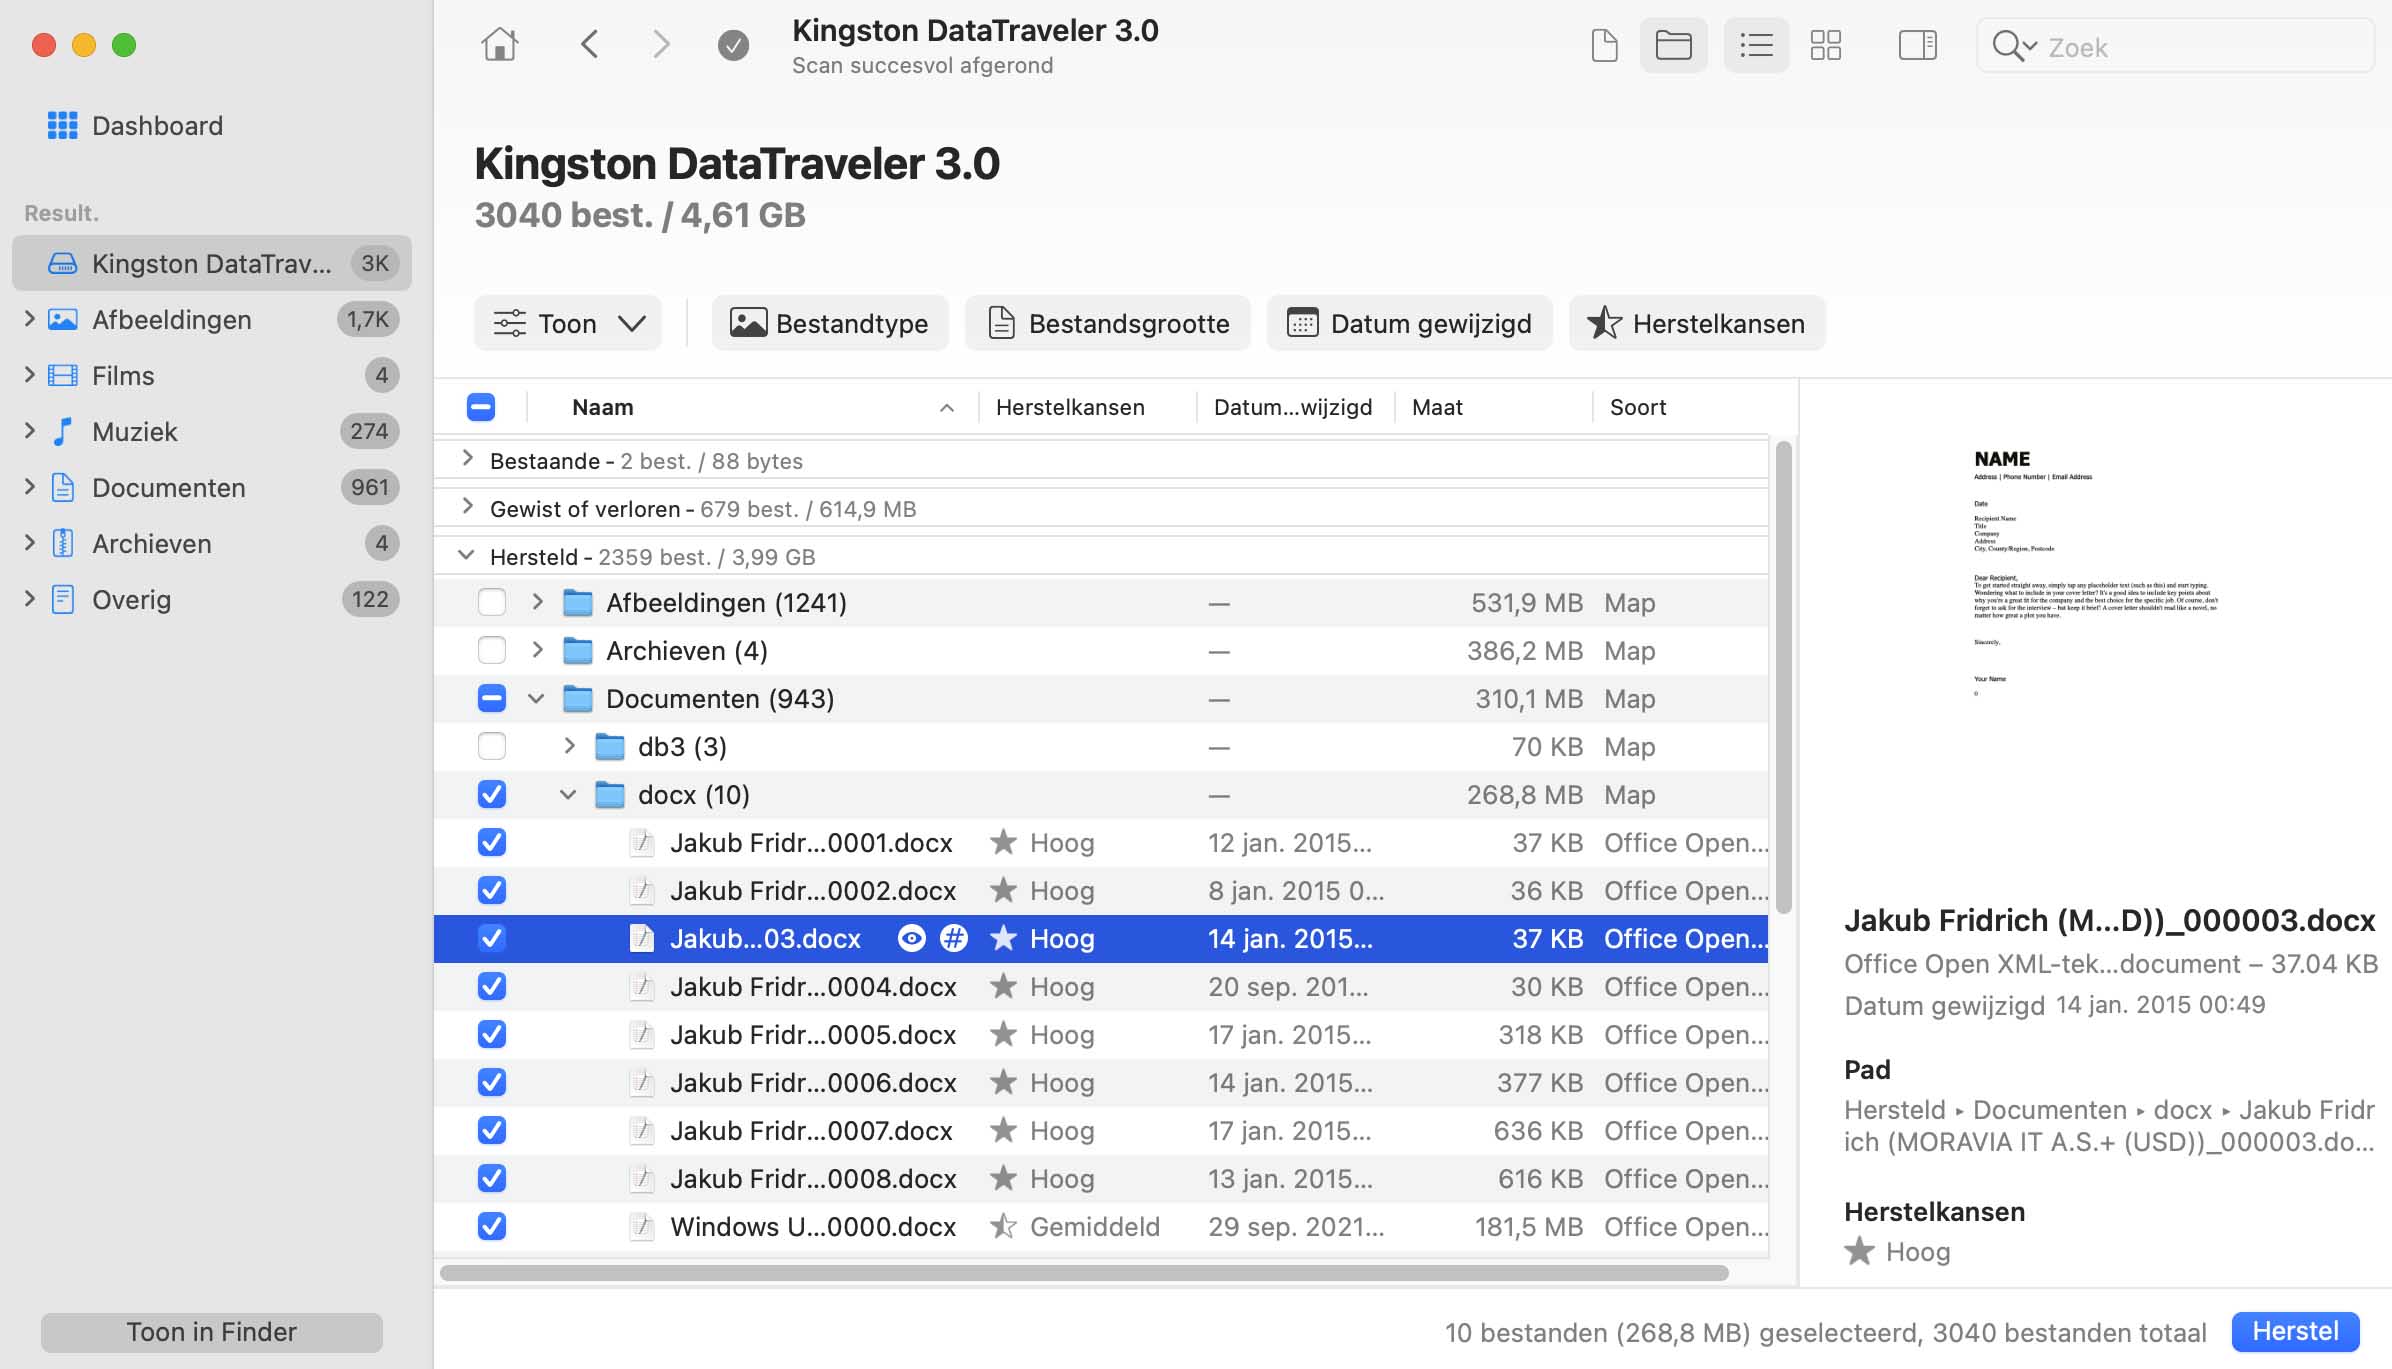Select the grid view icon

tap(1826, 46)
